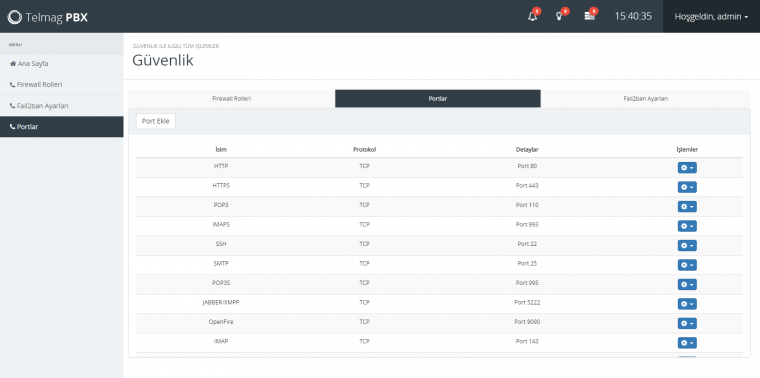Select the HTTP name cell

(221, 166)
